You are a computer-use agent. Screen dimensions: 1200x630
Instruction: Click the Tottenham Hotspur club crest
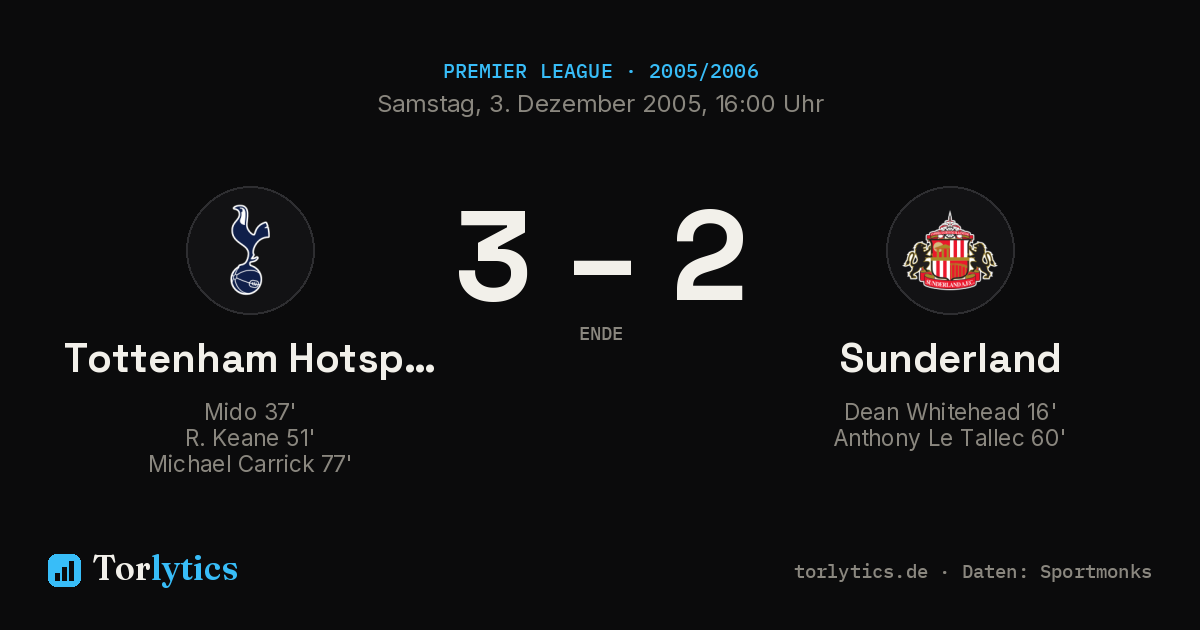250,251
